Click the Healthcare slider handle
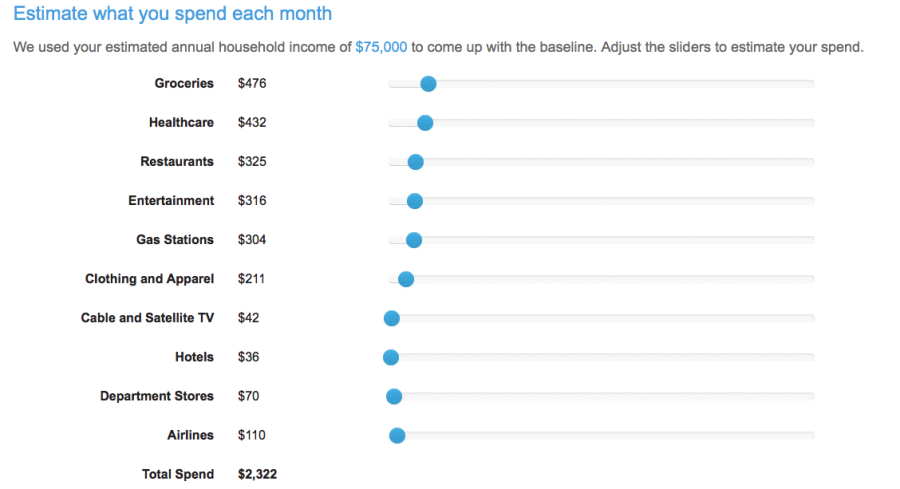Image resolution: width=900 pixels, height=489 pixels. click(x=425, y=123)
